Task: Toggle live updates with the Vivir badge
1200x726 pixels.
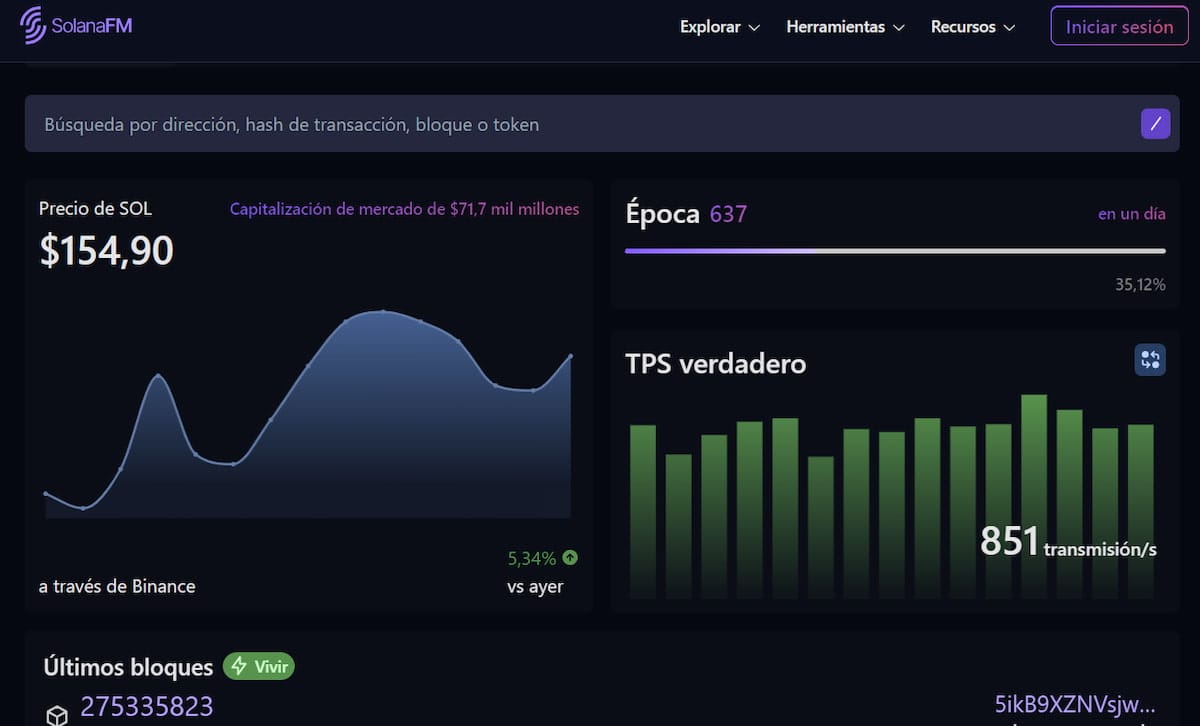Action: [x=258, y=666]
